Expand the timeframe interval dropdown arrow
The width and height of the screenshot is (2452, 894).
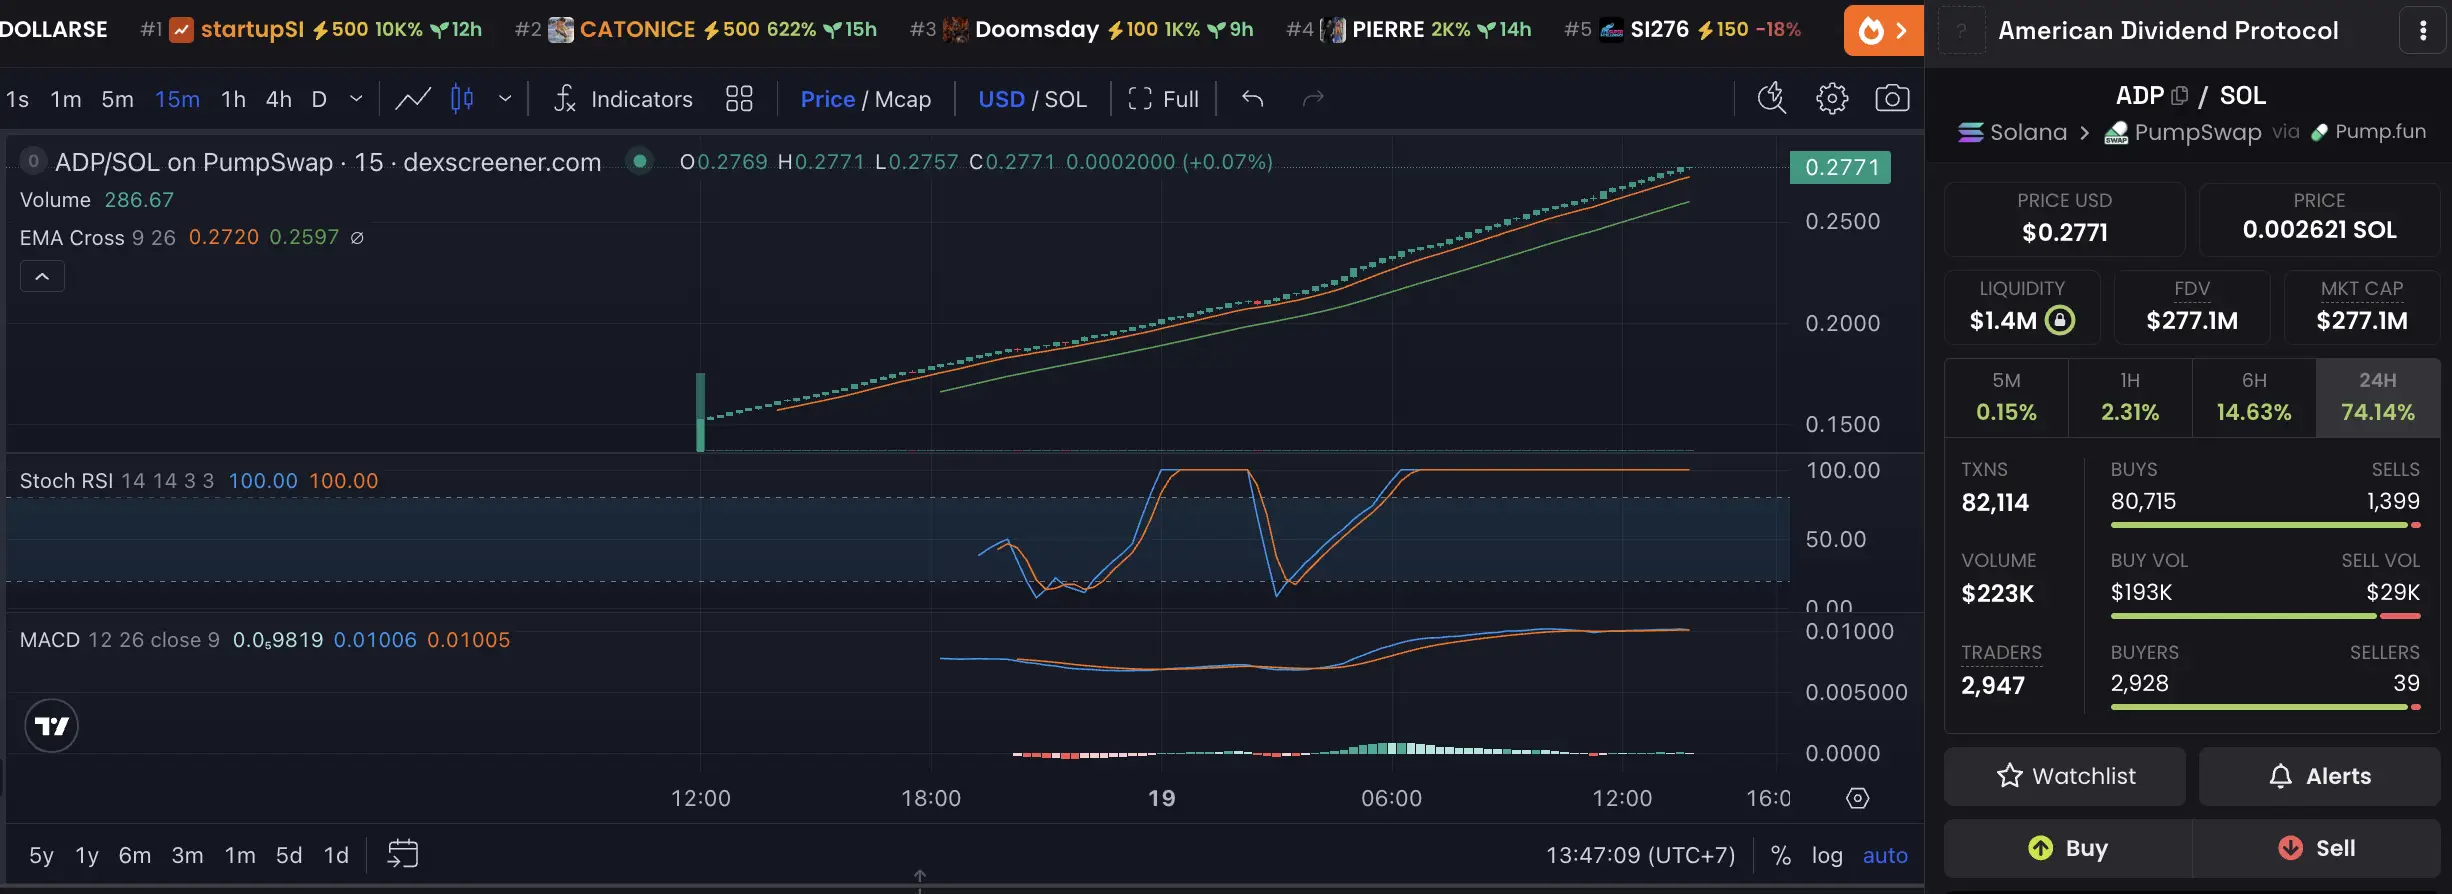click(x=356, y=99)
